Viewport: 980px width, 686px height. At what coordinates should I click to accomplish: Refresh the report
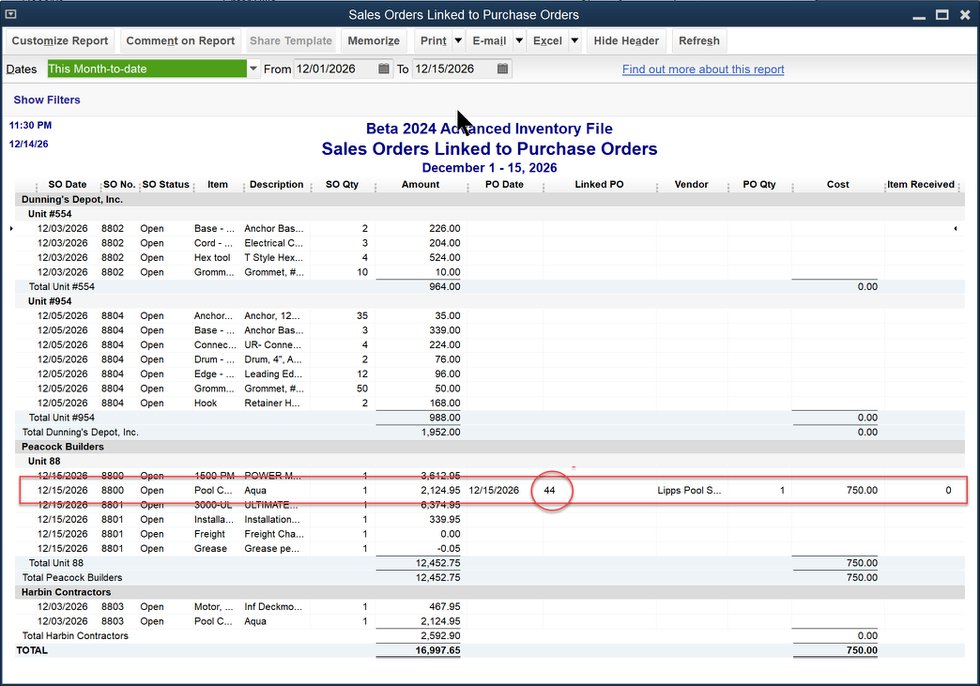pyautogui.click(x=698, y=41)
